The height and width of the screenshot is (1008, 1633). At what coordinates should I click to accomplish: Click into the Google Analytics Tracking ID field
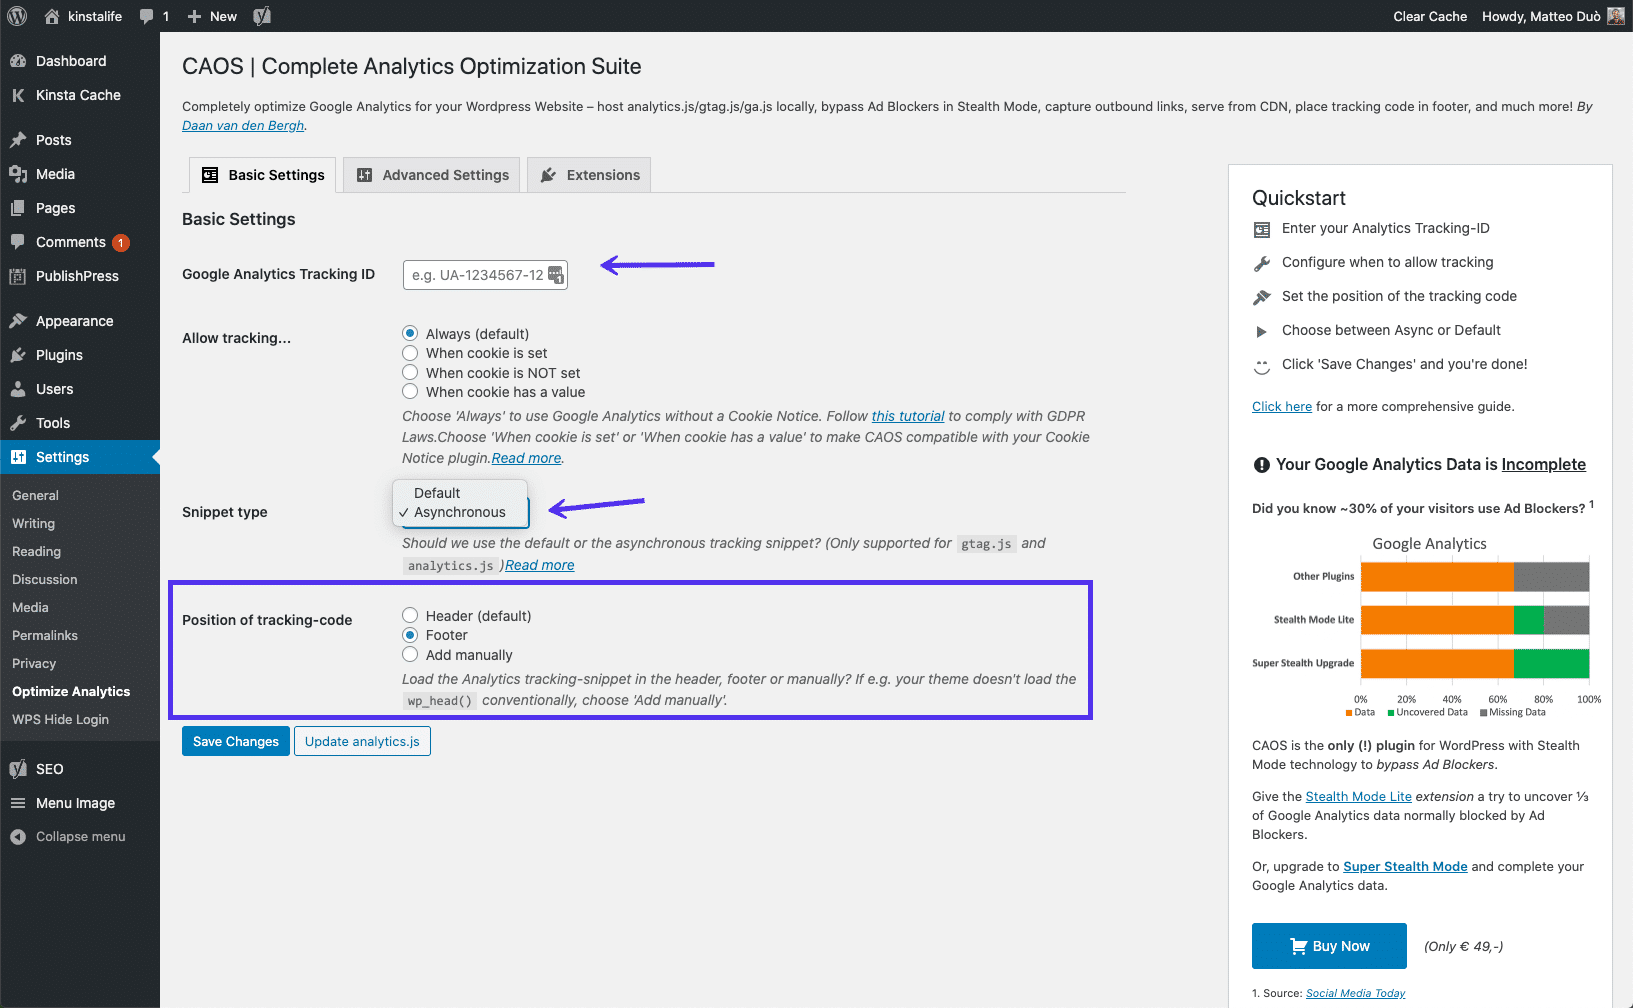(x=476, y=275)
